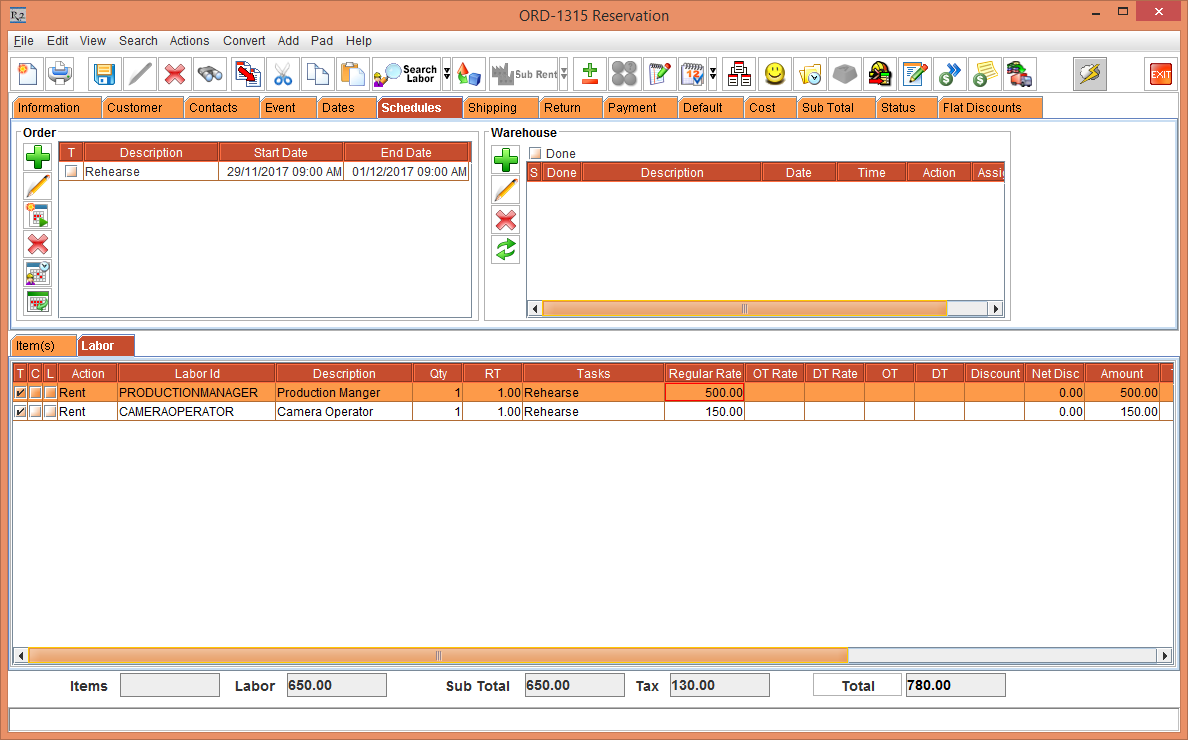
Task: Open search using the binoculars icon
Action: tap(209, 73)
